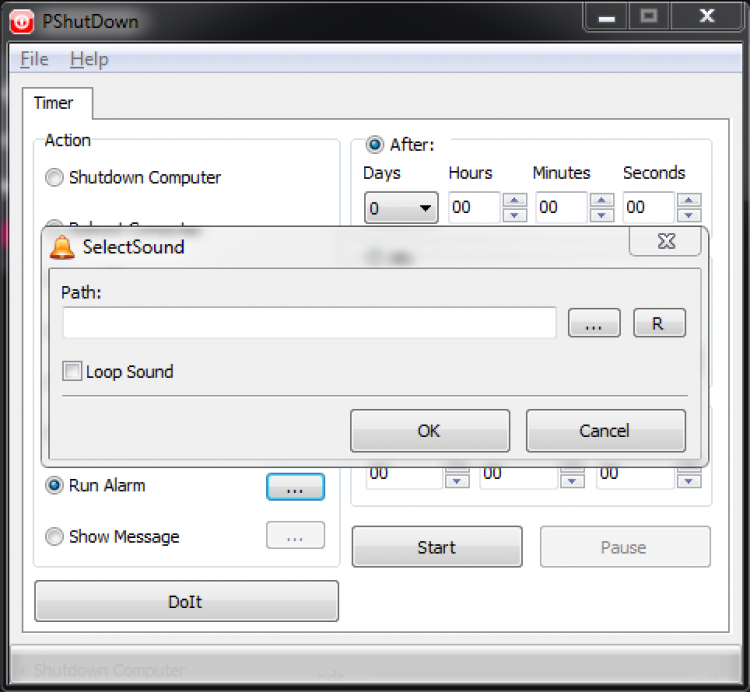Browse for sound file with ... button
The width and height of the screenshot is (750, 692).
coord(594,323)
